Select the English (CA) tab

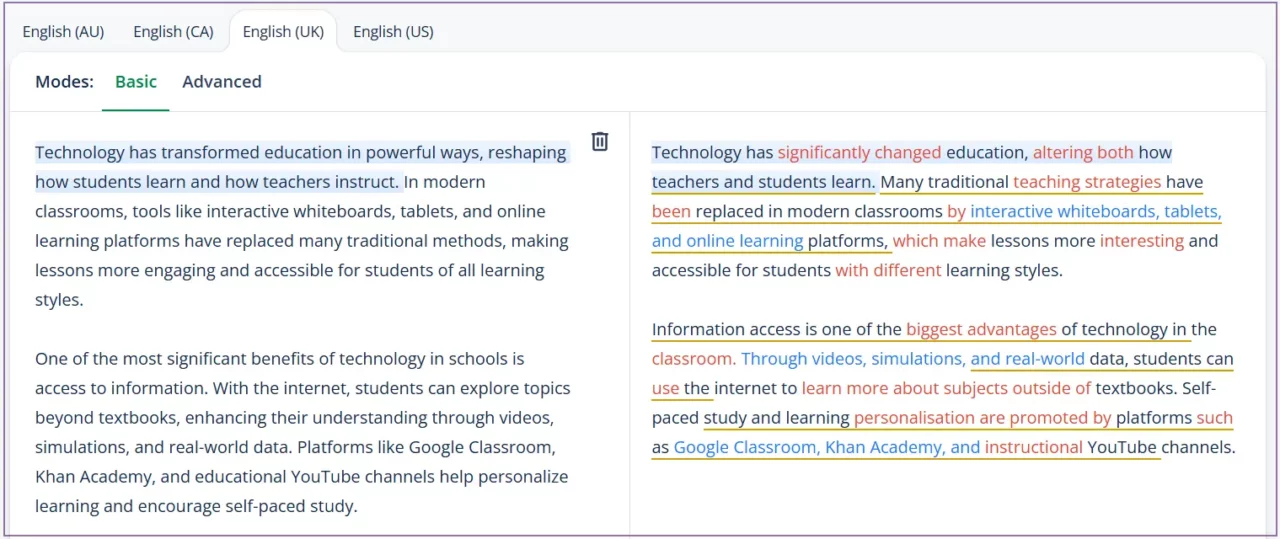tap(173, 31)
